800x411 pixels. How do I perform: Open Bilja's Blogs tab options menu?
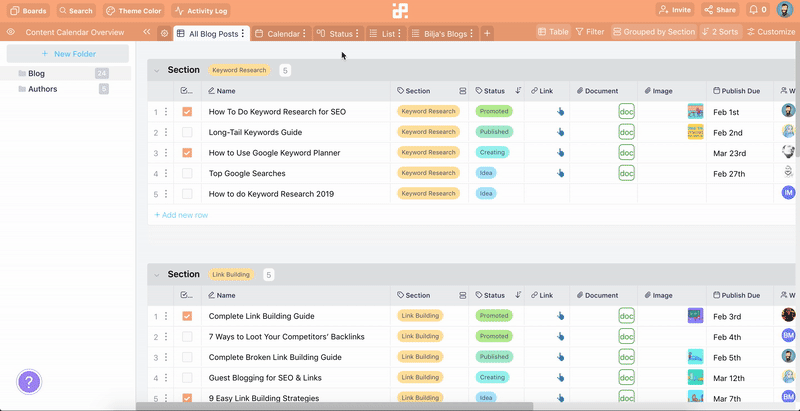click(471, 34)
